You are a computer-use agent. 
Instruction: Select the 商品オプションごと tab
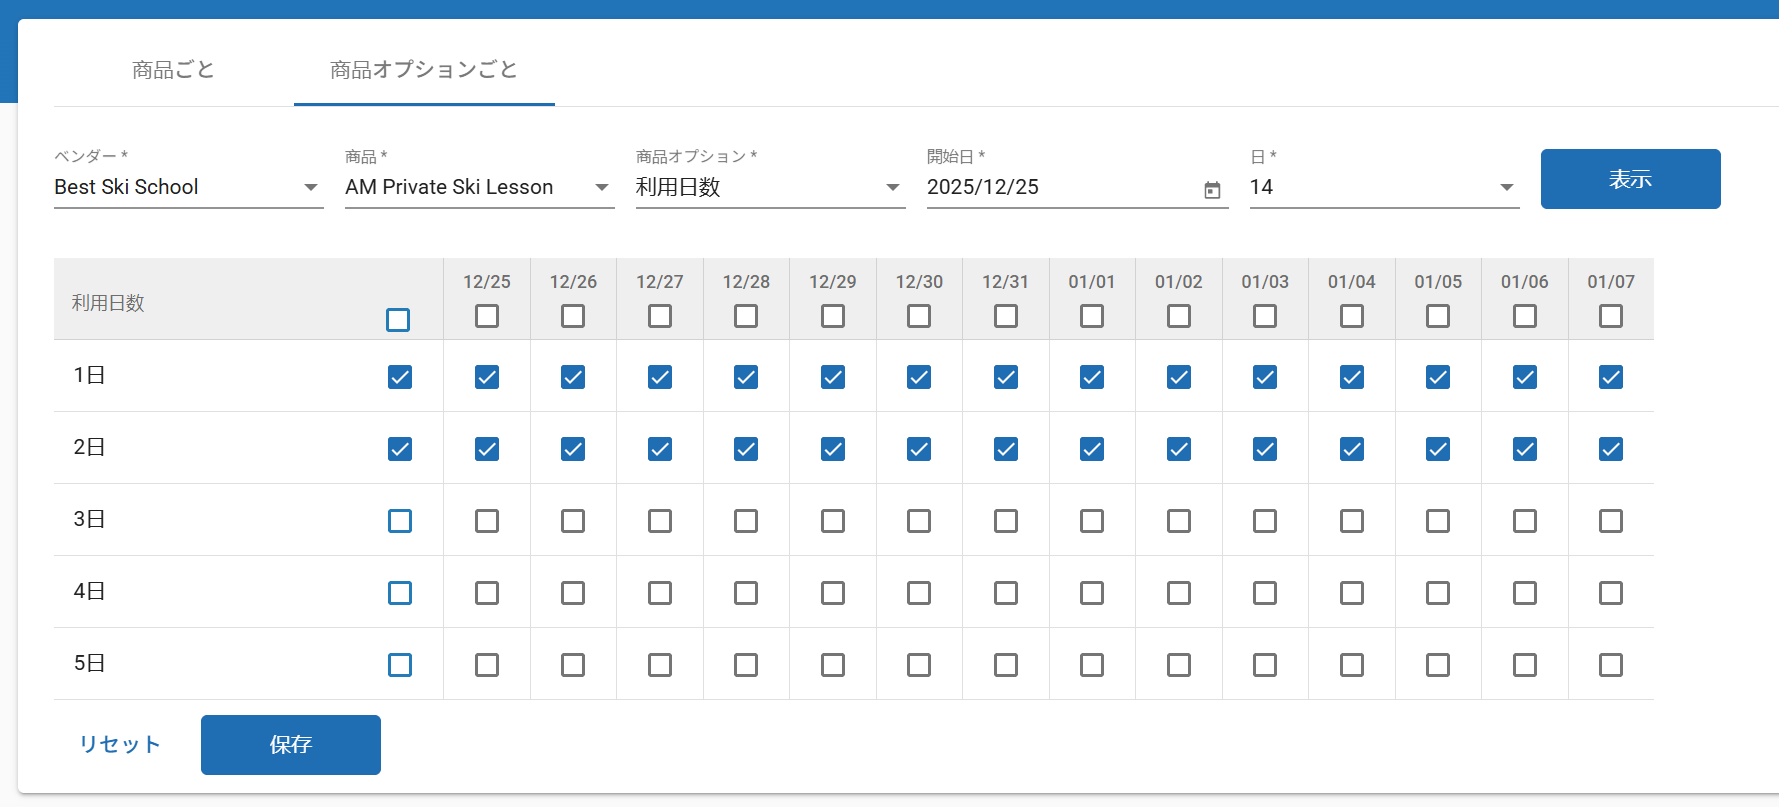[x=424, y=70]
